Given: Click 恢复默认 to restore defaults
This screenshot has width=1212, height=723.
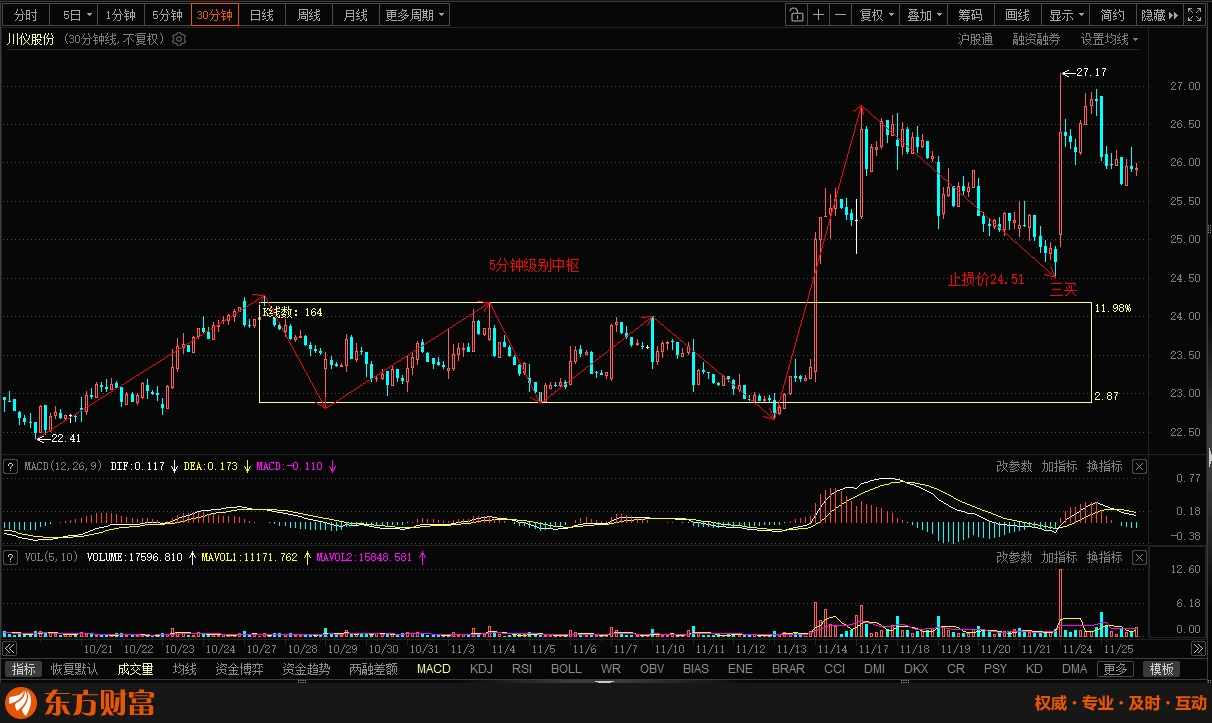Looking at the screenshot, I should (x=75, y=669).
